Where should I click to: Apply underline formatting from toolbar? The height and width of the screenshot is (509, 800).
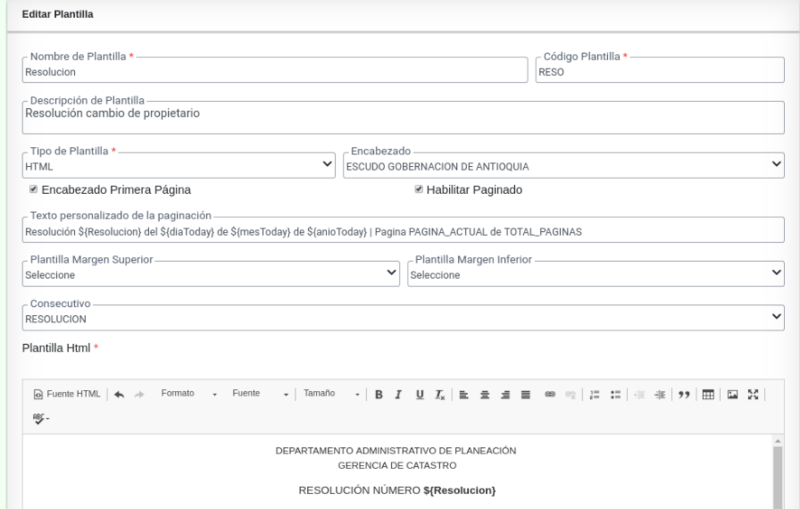point(419,394)
